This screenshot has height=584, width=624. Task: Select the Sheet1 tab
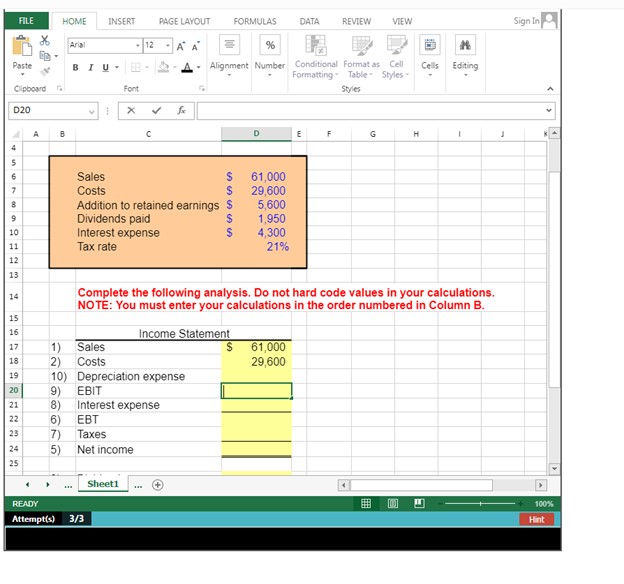pos(103,484)
